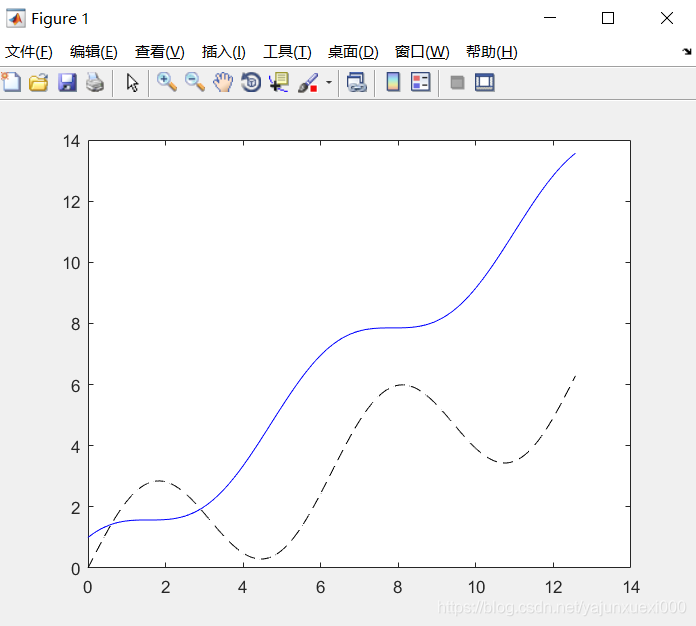Show plot tools and dock figure icon
Image resolution: width=696 pixels, height=626 pixels.
click(484, 83)
